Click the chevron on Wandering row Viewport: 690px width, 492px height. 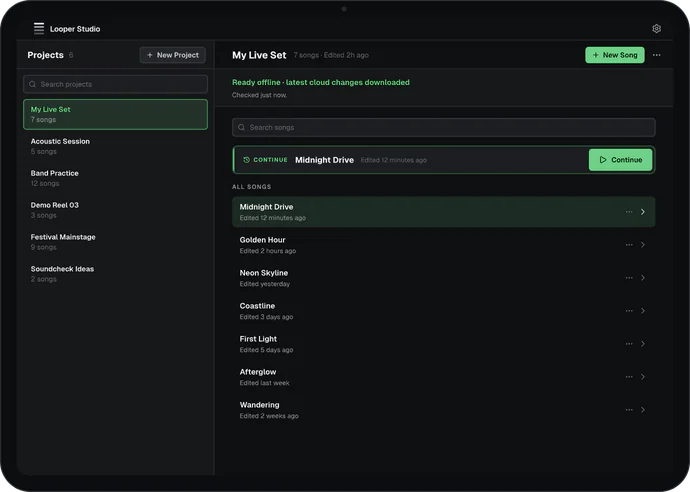(643, 410)
